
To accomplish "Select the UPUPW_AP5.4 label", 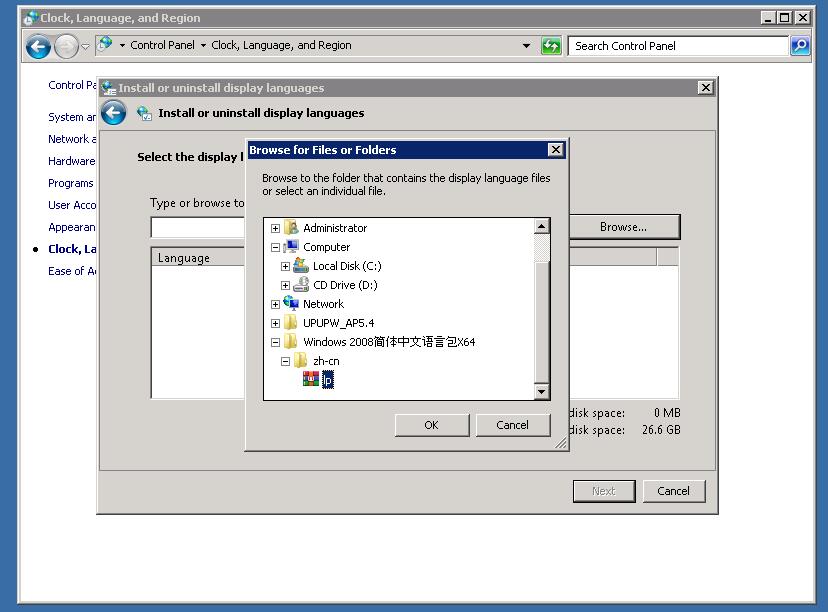I will (x=338, y=323).
